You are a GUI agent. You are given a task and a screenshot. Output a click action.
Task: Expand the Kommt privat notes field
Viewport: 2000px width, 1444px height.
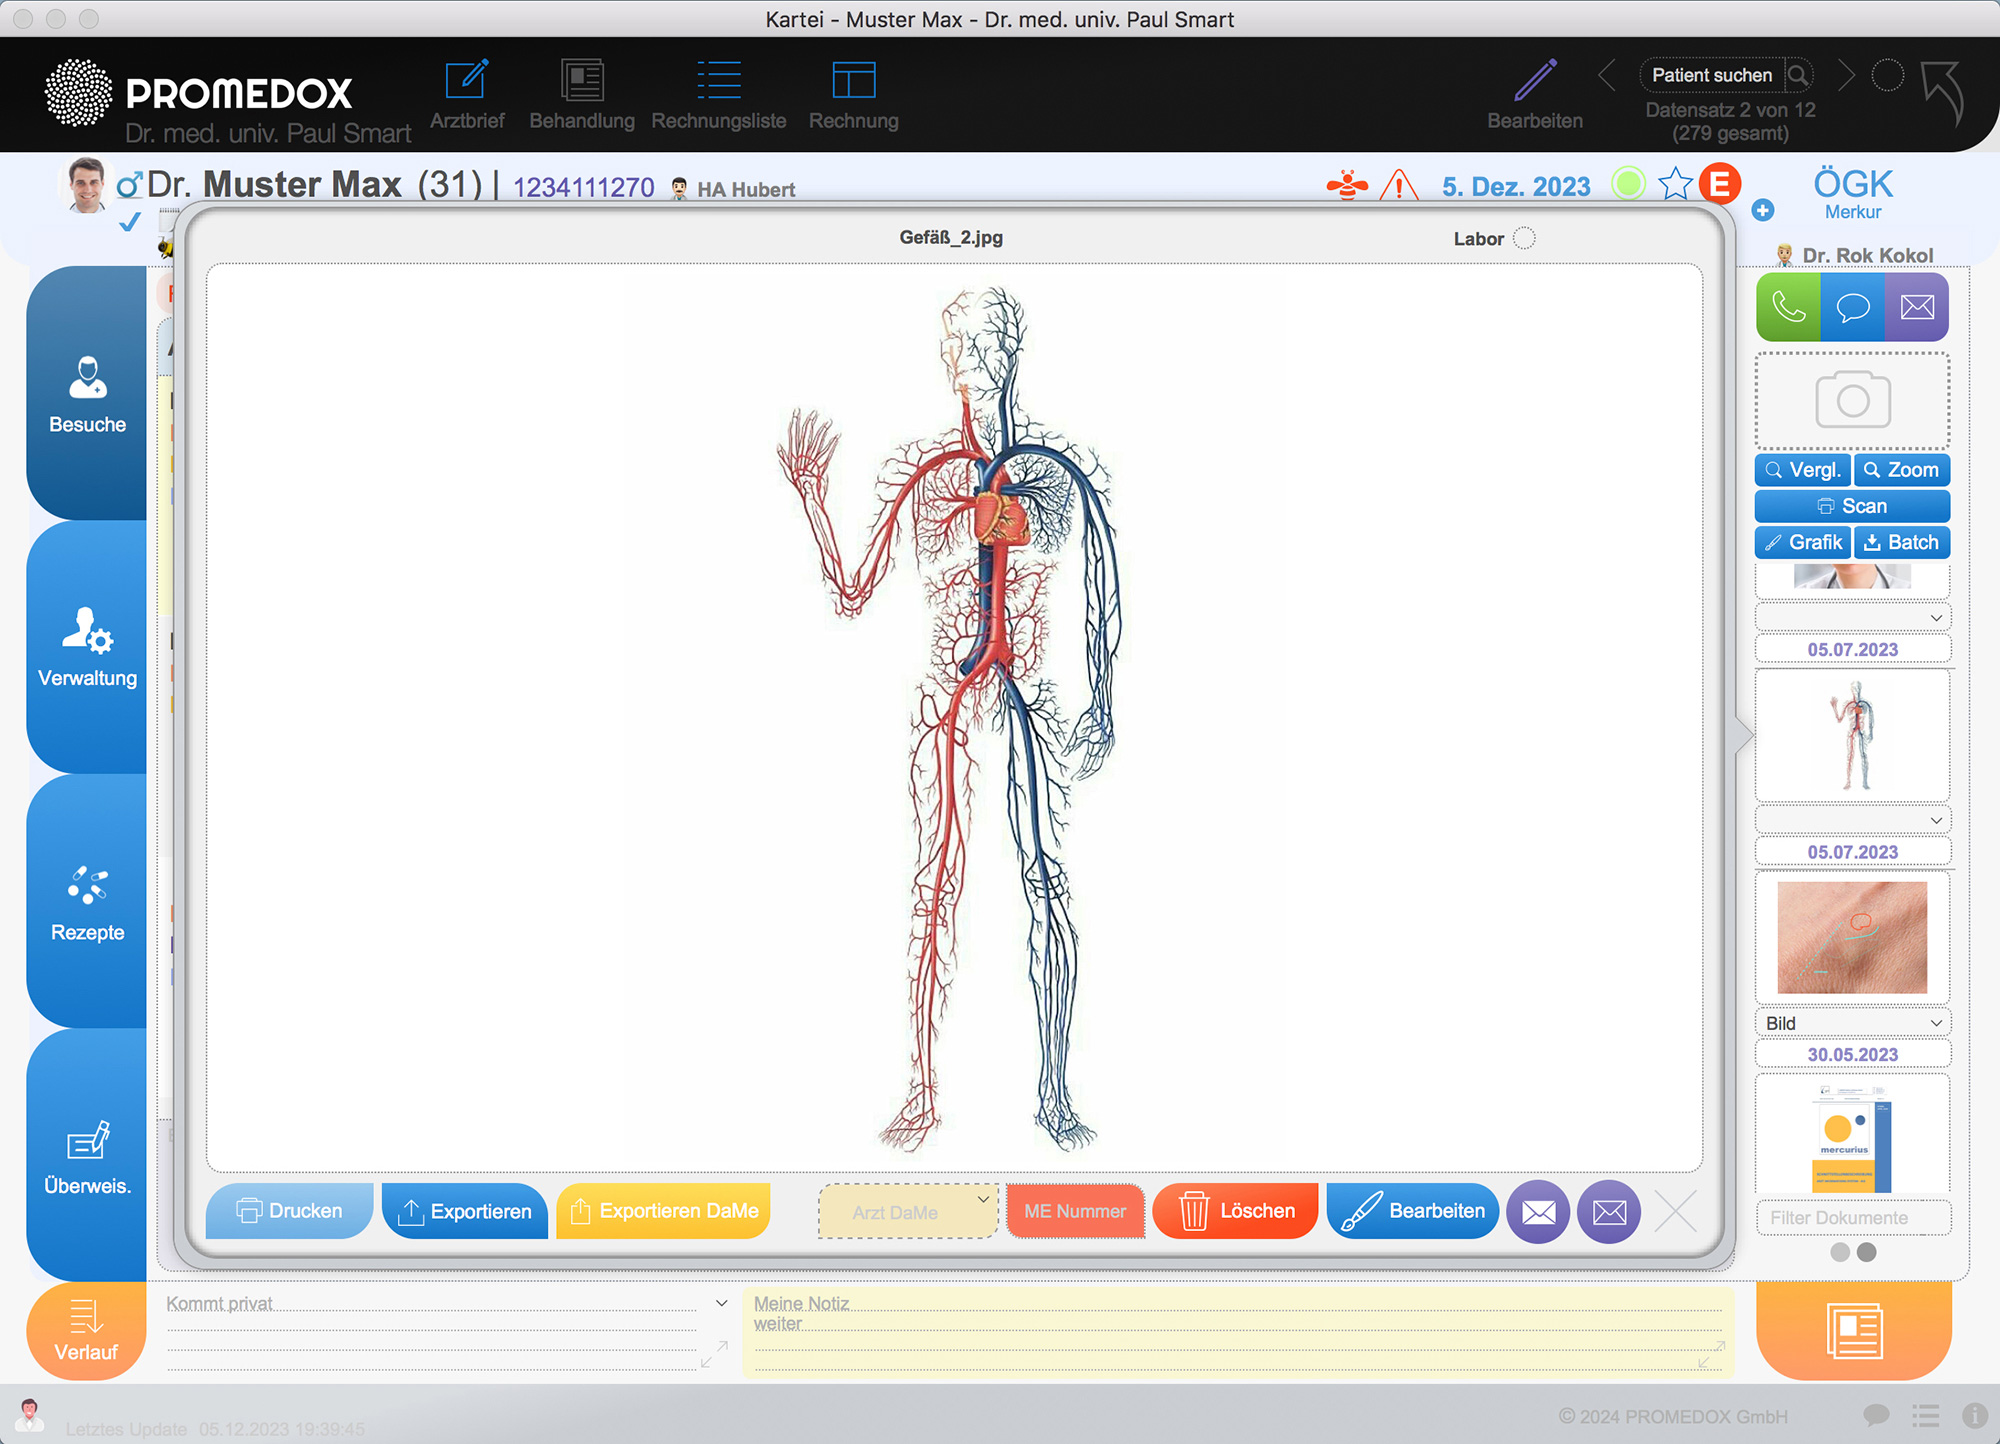pyautogui.click(x=714, y=1355)
